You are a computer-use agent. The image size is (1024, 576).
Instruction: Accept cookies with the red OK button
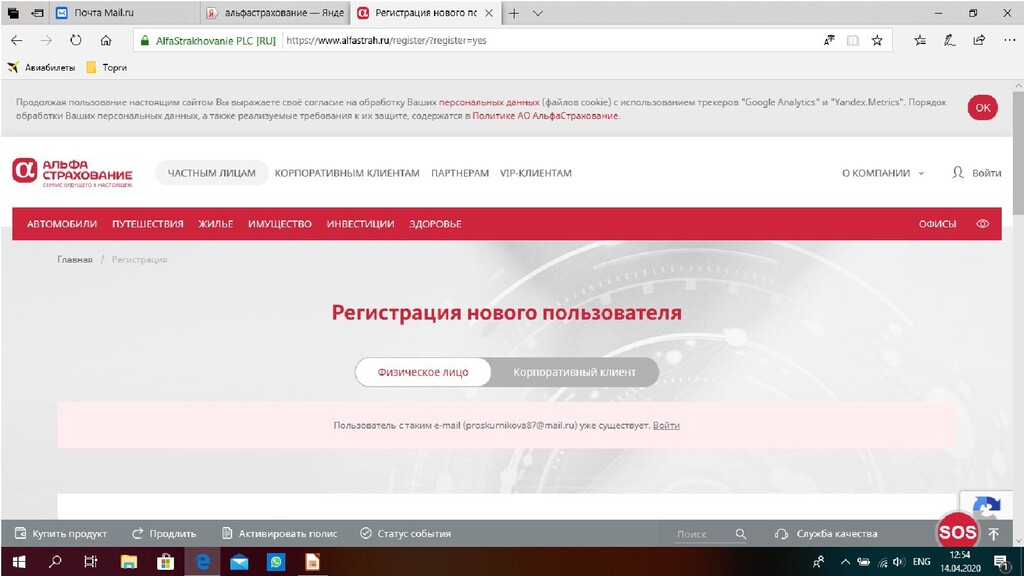pos(983,108)
